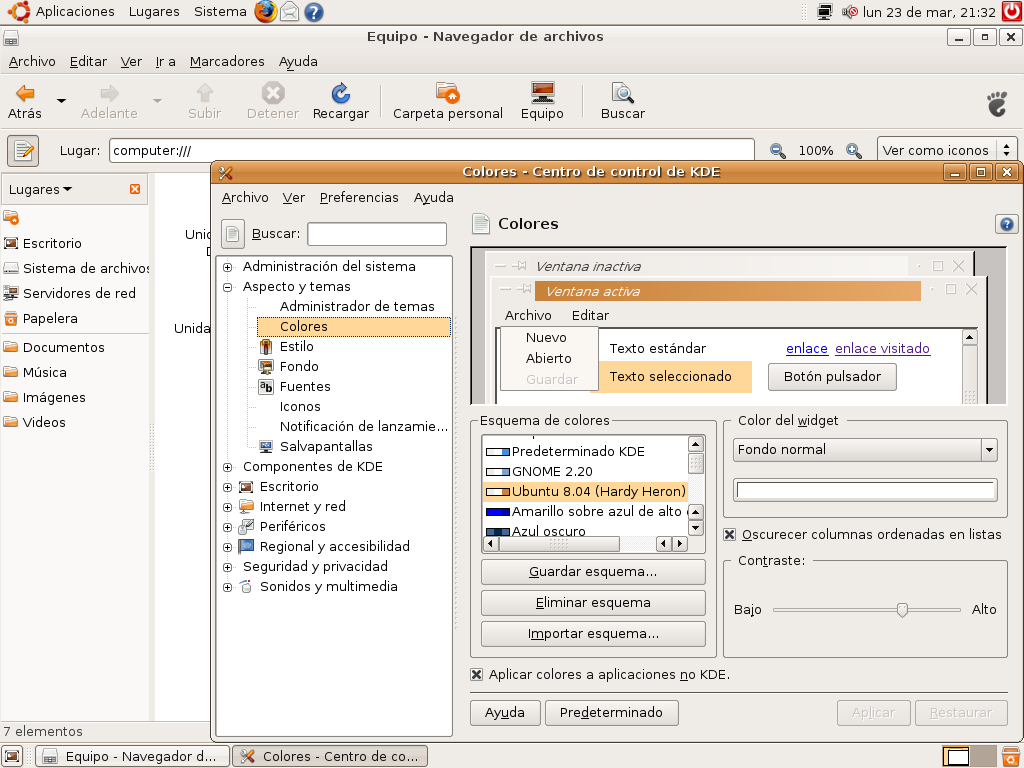1024x768 pixels.
Task: Toggle Oscurecer columnas ordenadas en listas
Action: tap(729, 535)
